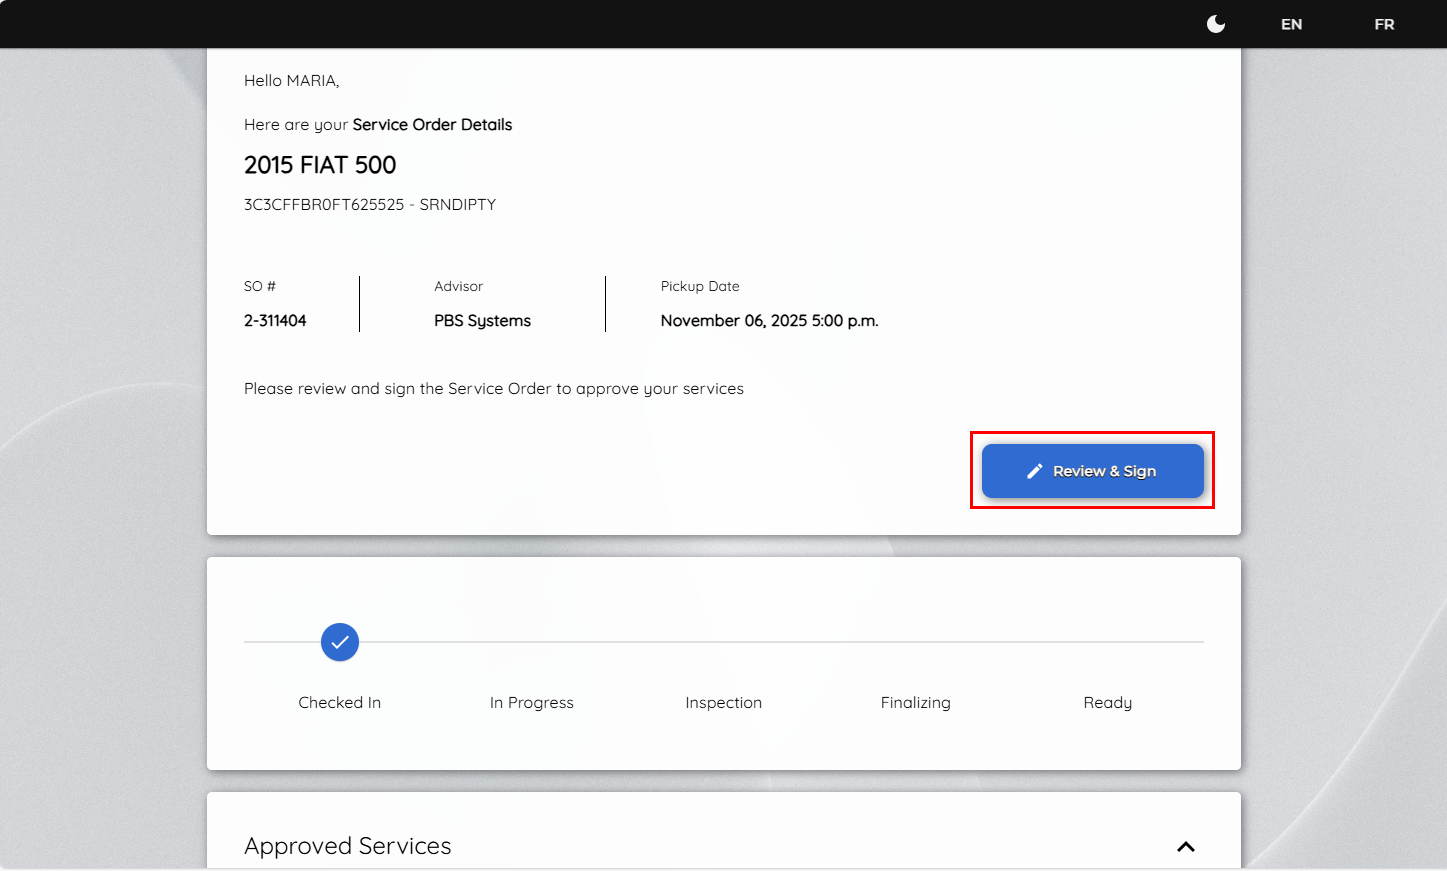Viewport: 1447px width, 871px height.
Task: Toggle dark mode with the moon icon
Action: [x=1216, y=24]
